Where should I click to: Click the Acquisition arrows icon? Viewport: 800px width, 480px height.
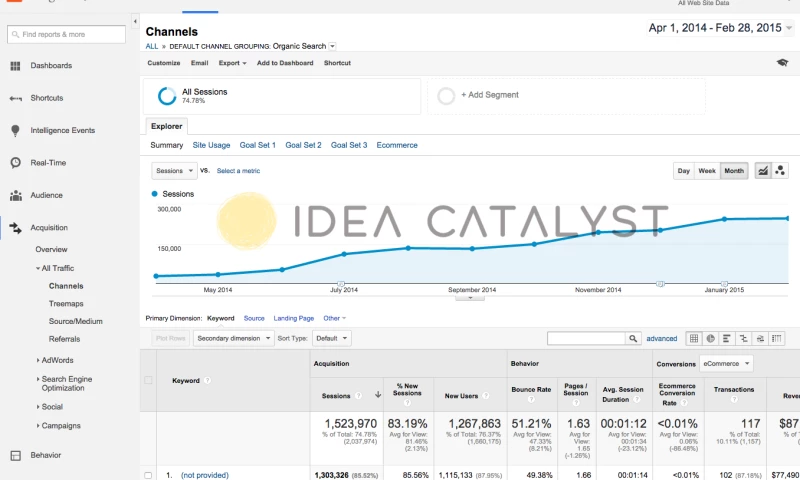coord(15,228)
